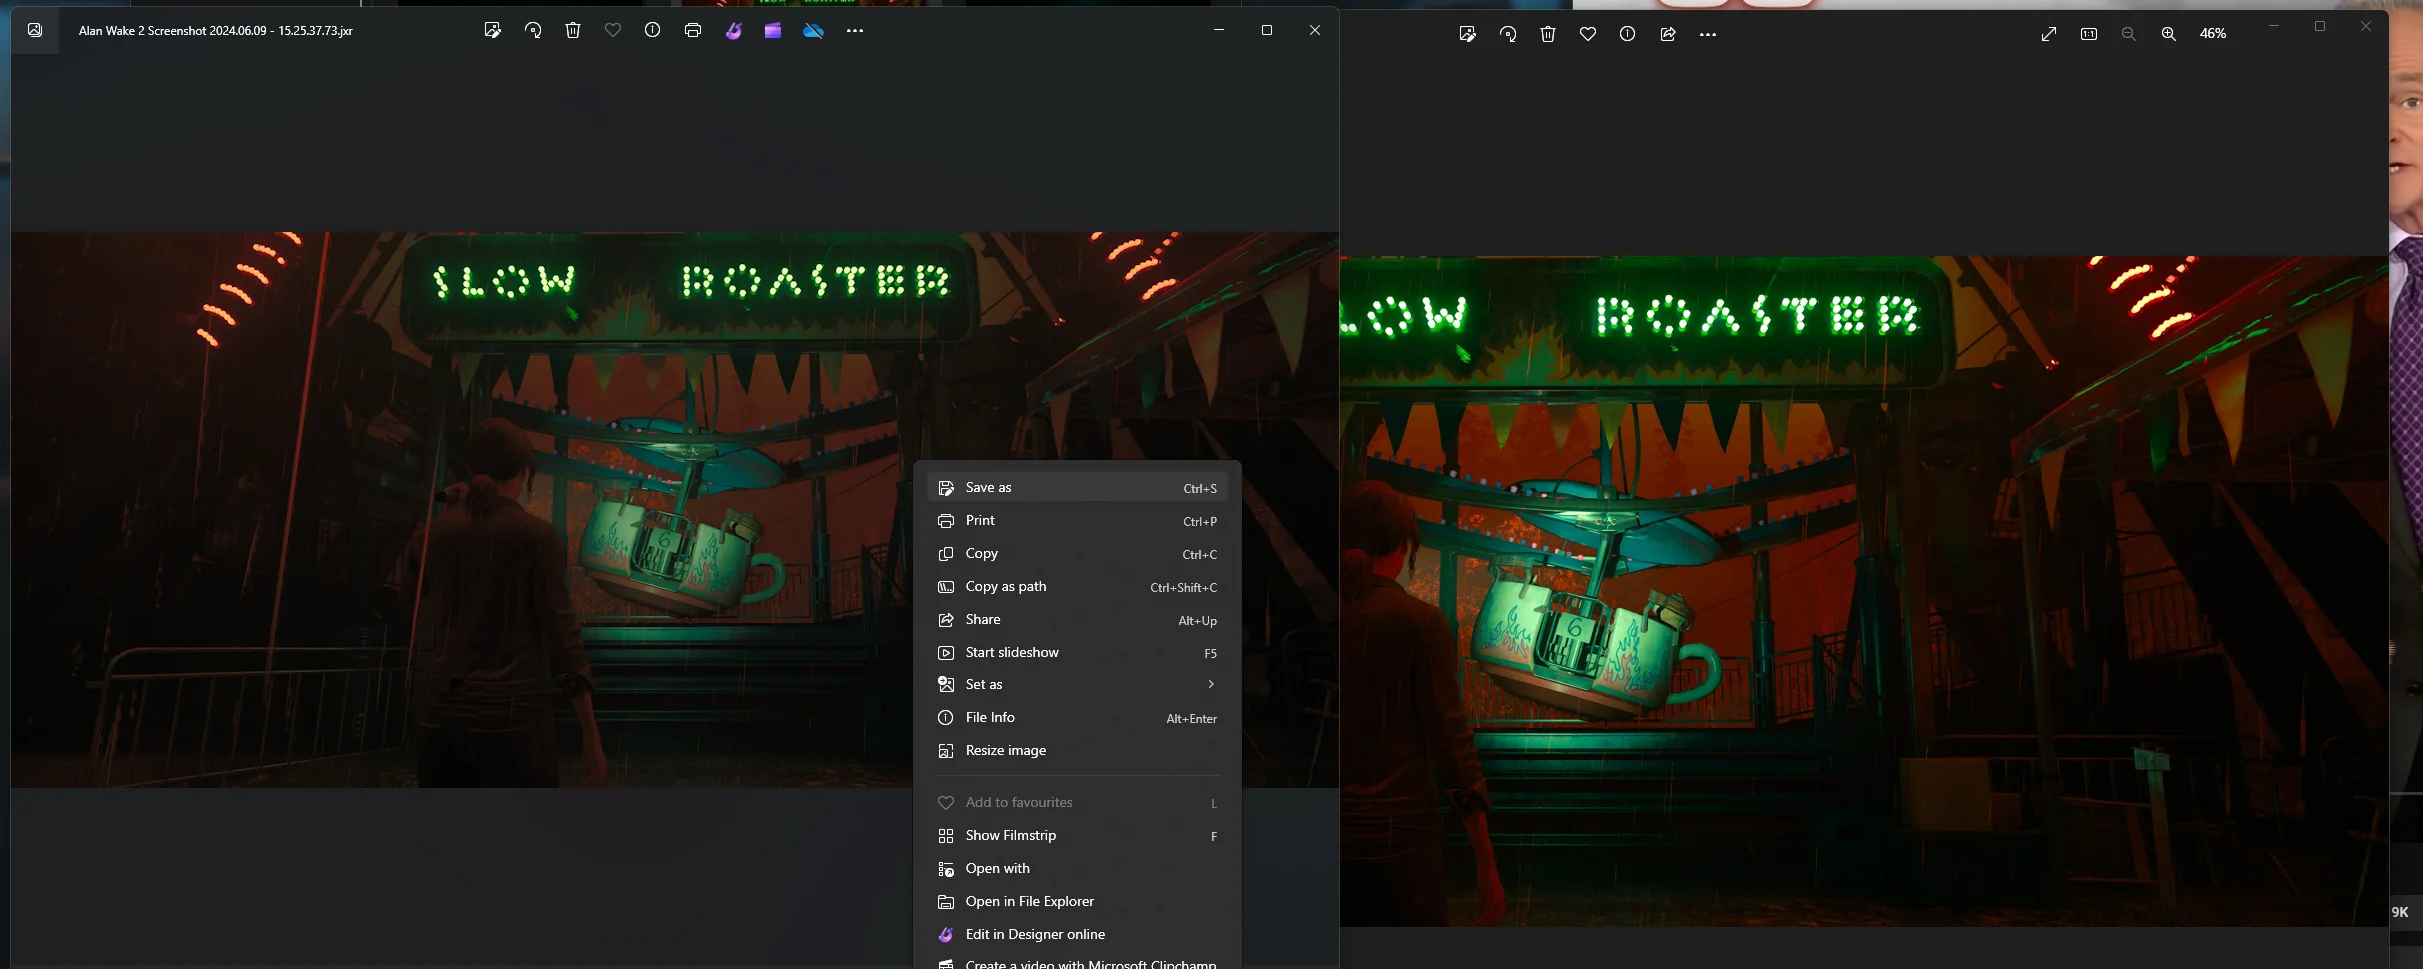Pick Share from the context menu
2423x969 pixels.
[1077, 619]
